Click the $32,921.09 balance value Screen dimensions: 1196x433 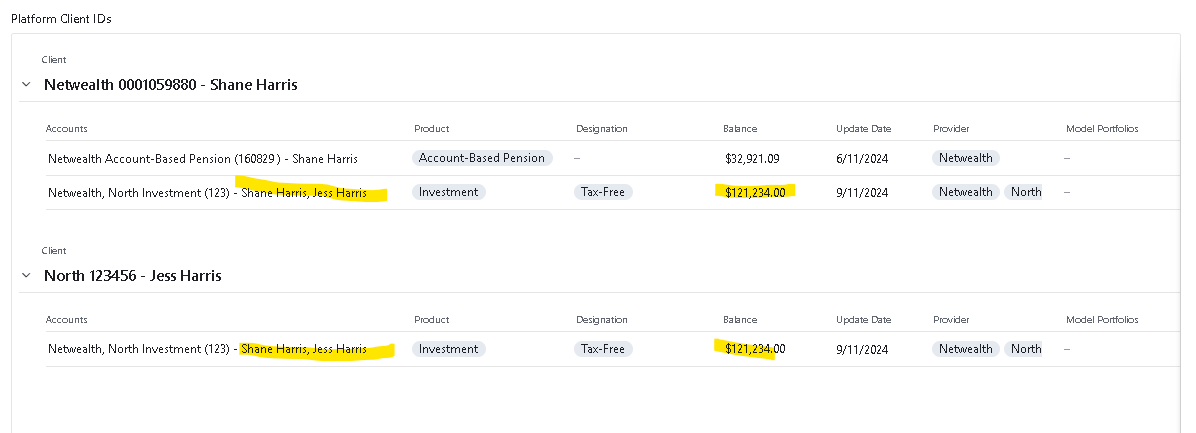point(752,159)
